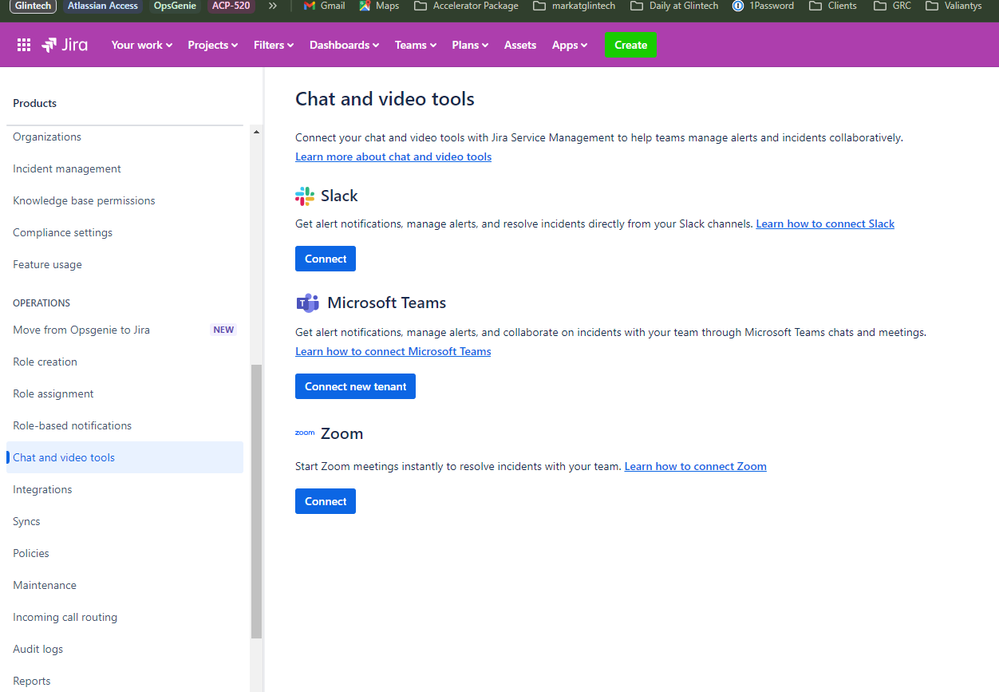Open the Apps dropdown menu
The width and height of the screenshot is (999, 692).
pyautogui.click(x=568, y=45)
